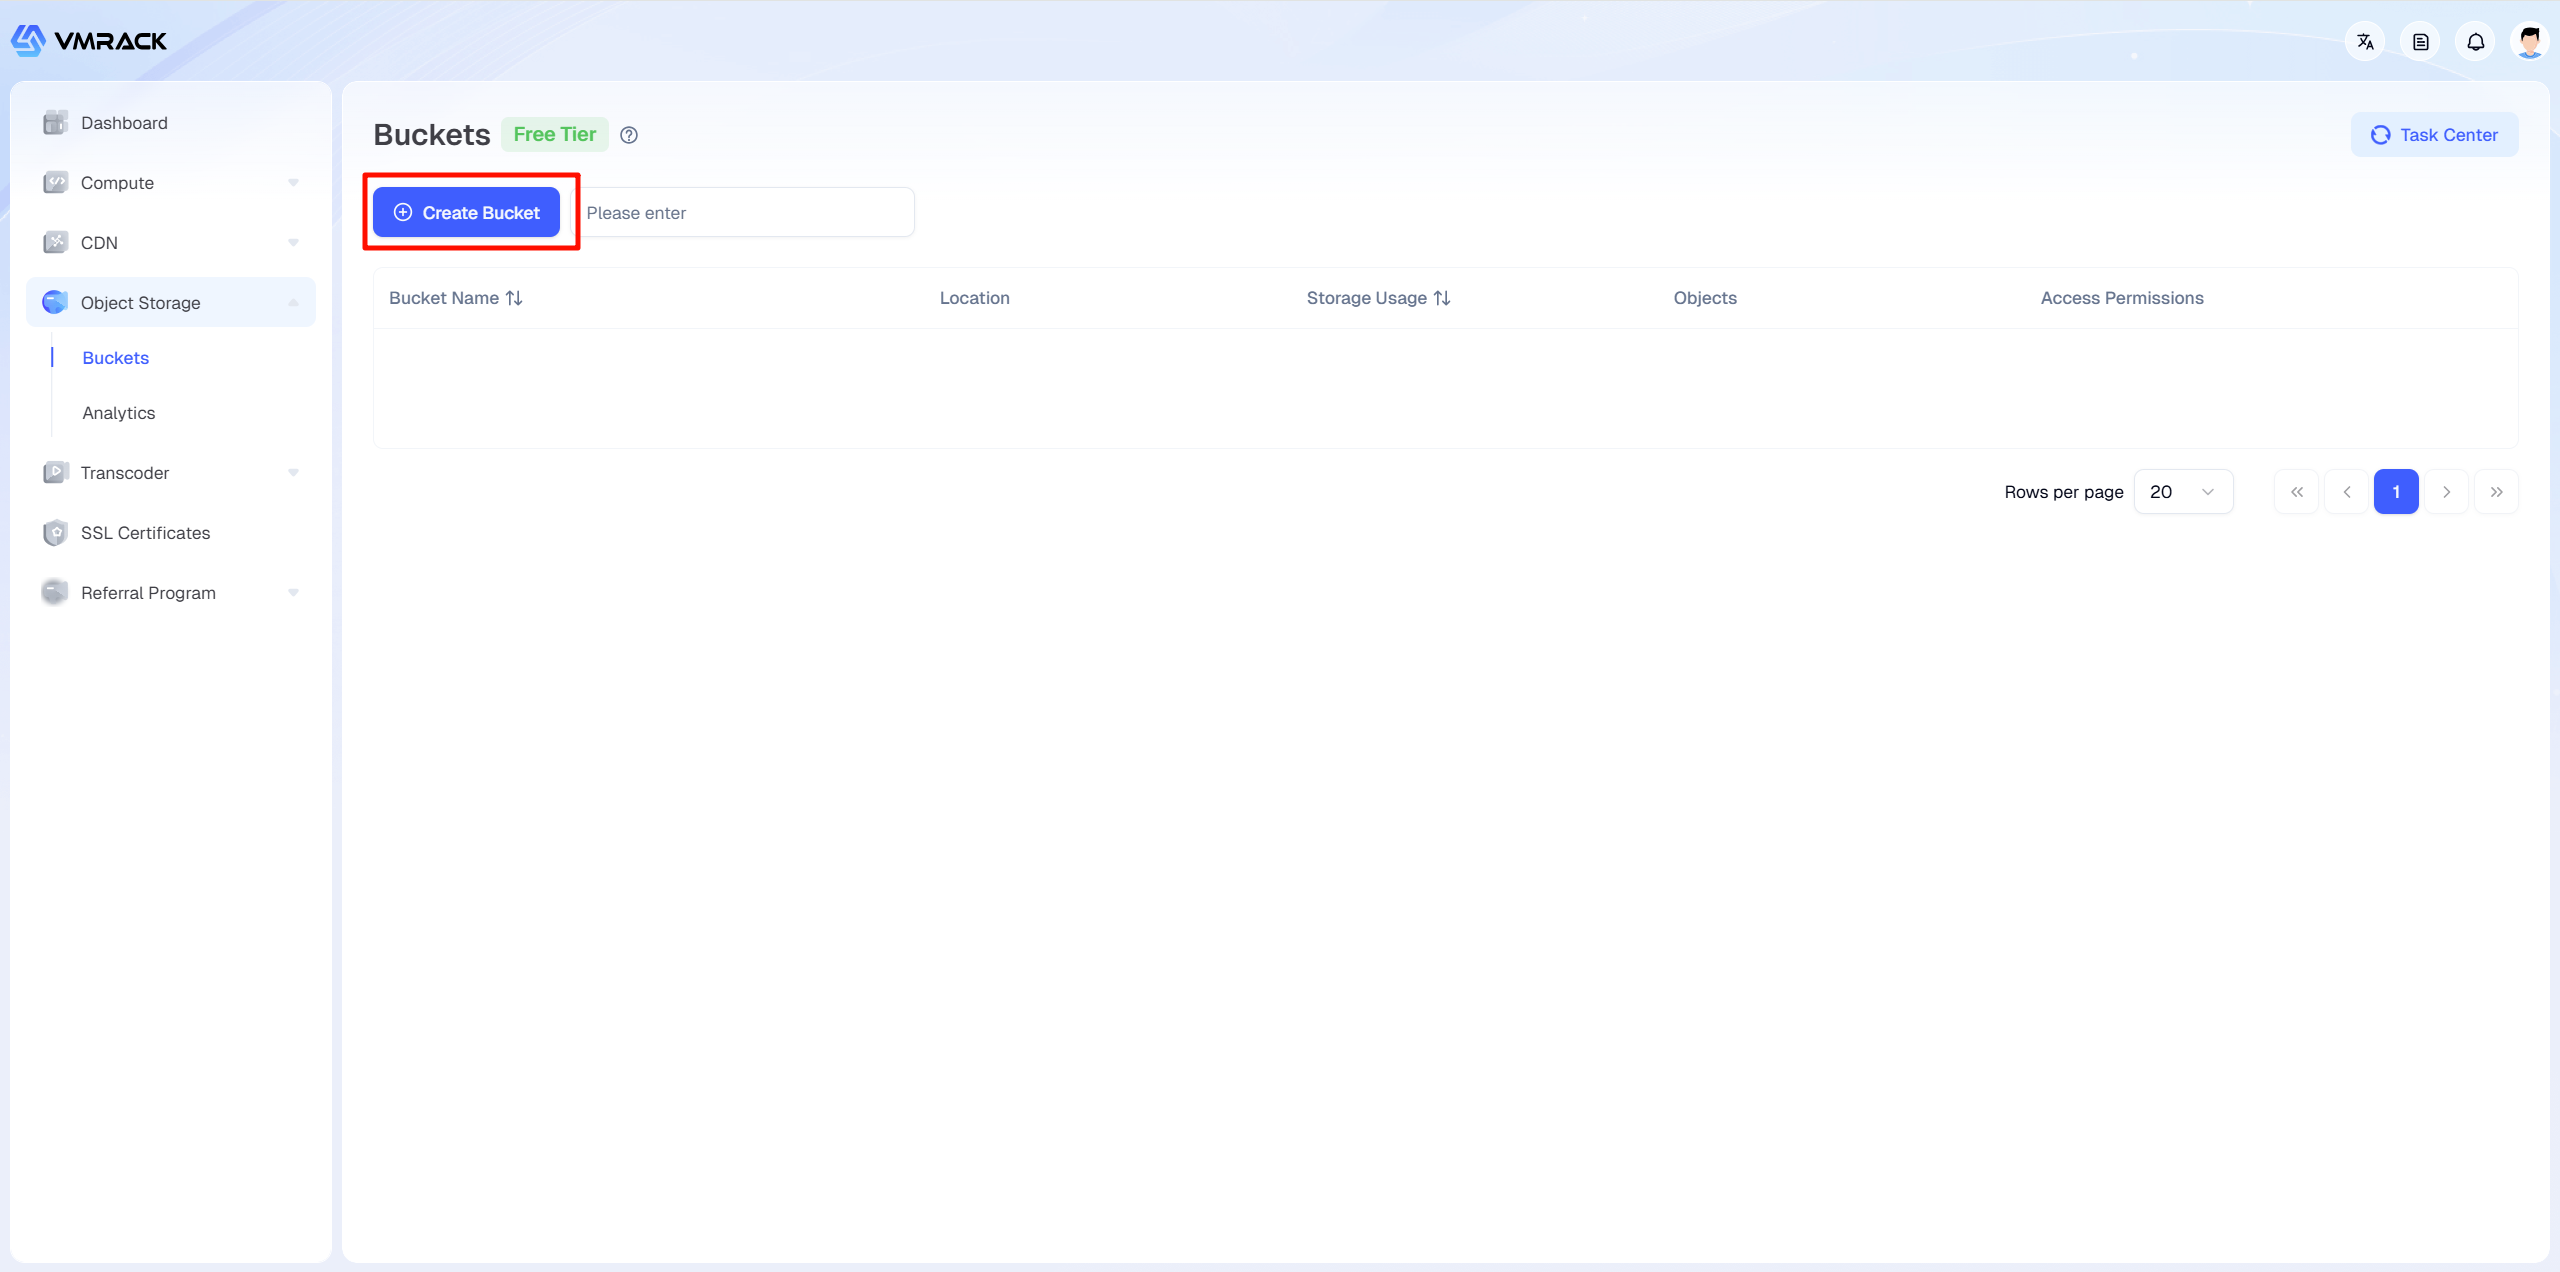Screen dimensions: 2560x1272
Task: Open the notifications bell
Action: [2475, 42]
